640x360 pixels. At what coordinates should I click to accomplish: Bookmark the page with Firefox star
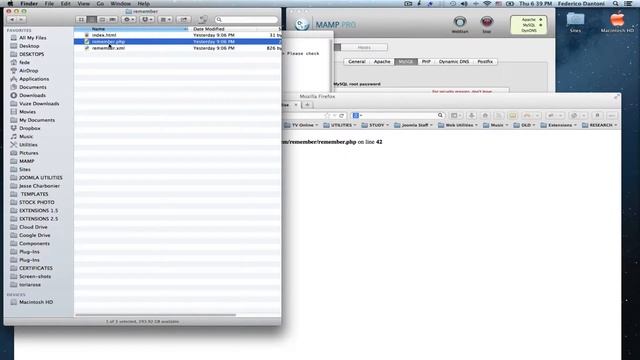pos(327,116)
